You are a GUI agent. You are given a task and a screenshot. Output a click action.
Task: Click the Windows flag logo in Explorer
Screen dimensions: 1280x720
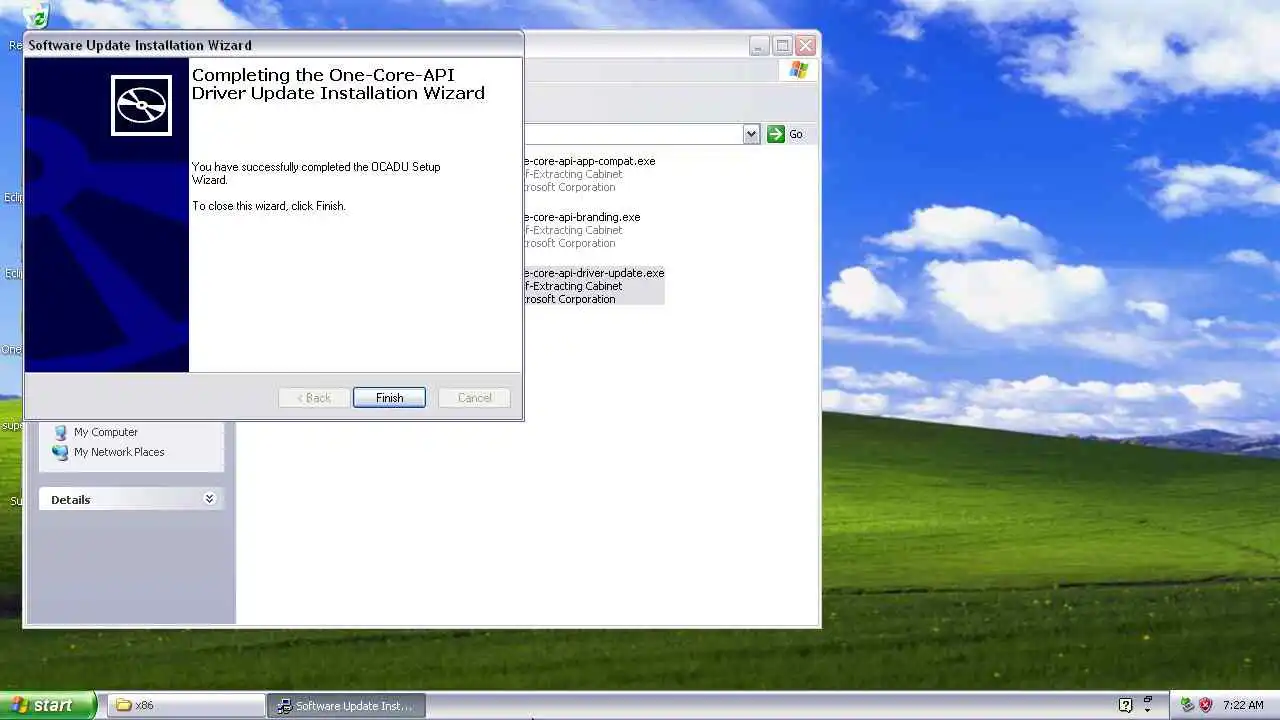coord(798,70)
